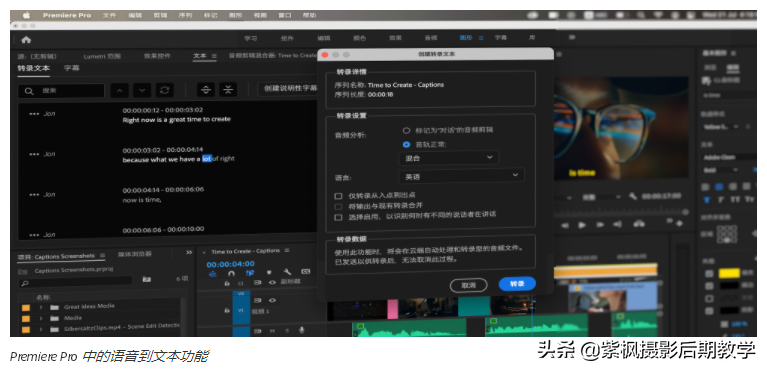Select the 音轨正常 radio option
Screen dimensions: 767x371
[x=406, y=145]
